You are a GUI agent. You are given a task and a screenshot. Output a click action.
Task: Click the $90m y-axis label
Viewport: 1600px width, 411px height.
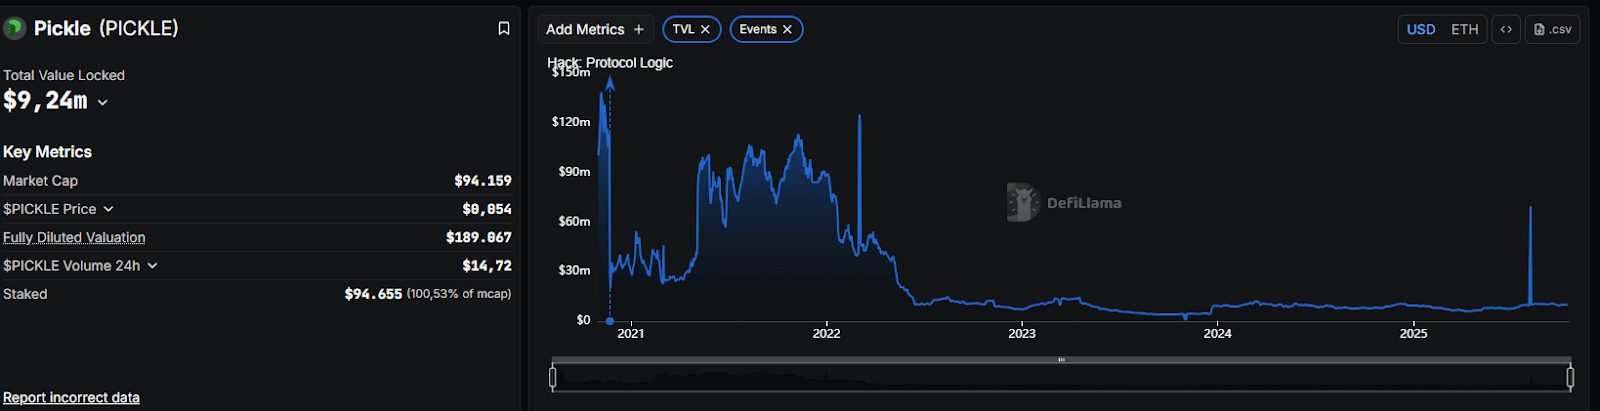(574, 172)
